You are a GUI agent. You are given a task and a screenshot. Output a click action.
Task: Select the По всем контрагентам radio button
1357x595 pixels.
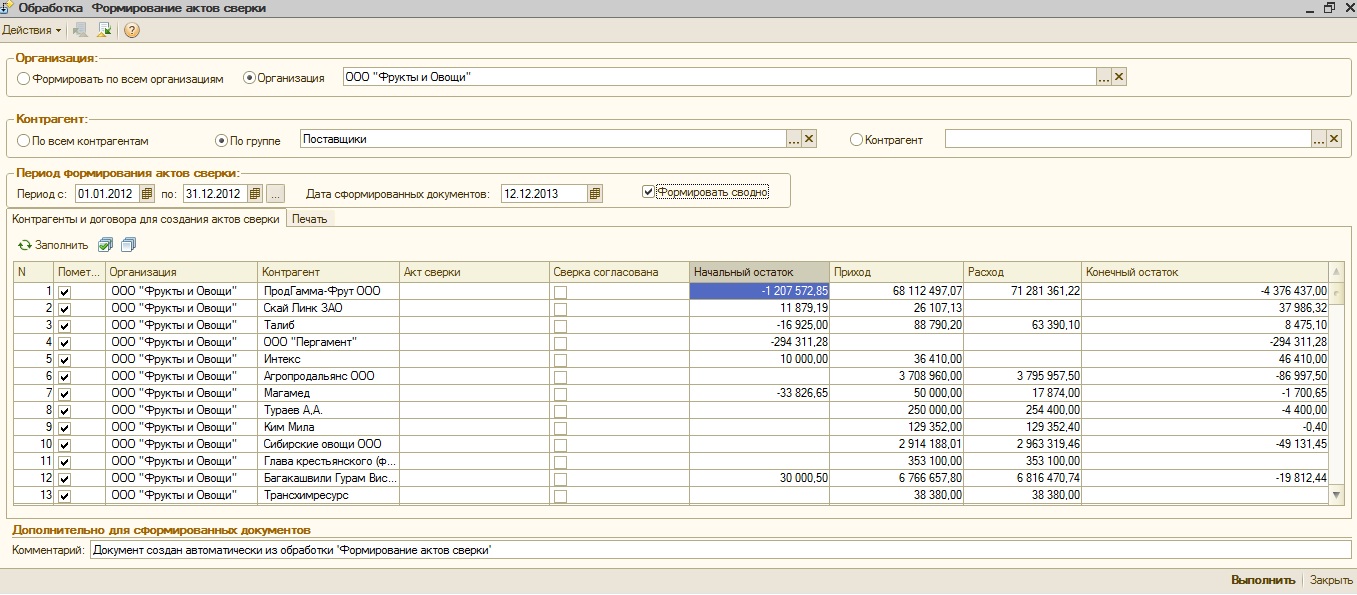(24, 141)
